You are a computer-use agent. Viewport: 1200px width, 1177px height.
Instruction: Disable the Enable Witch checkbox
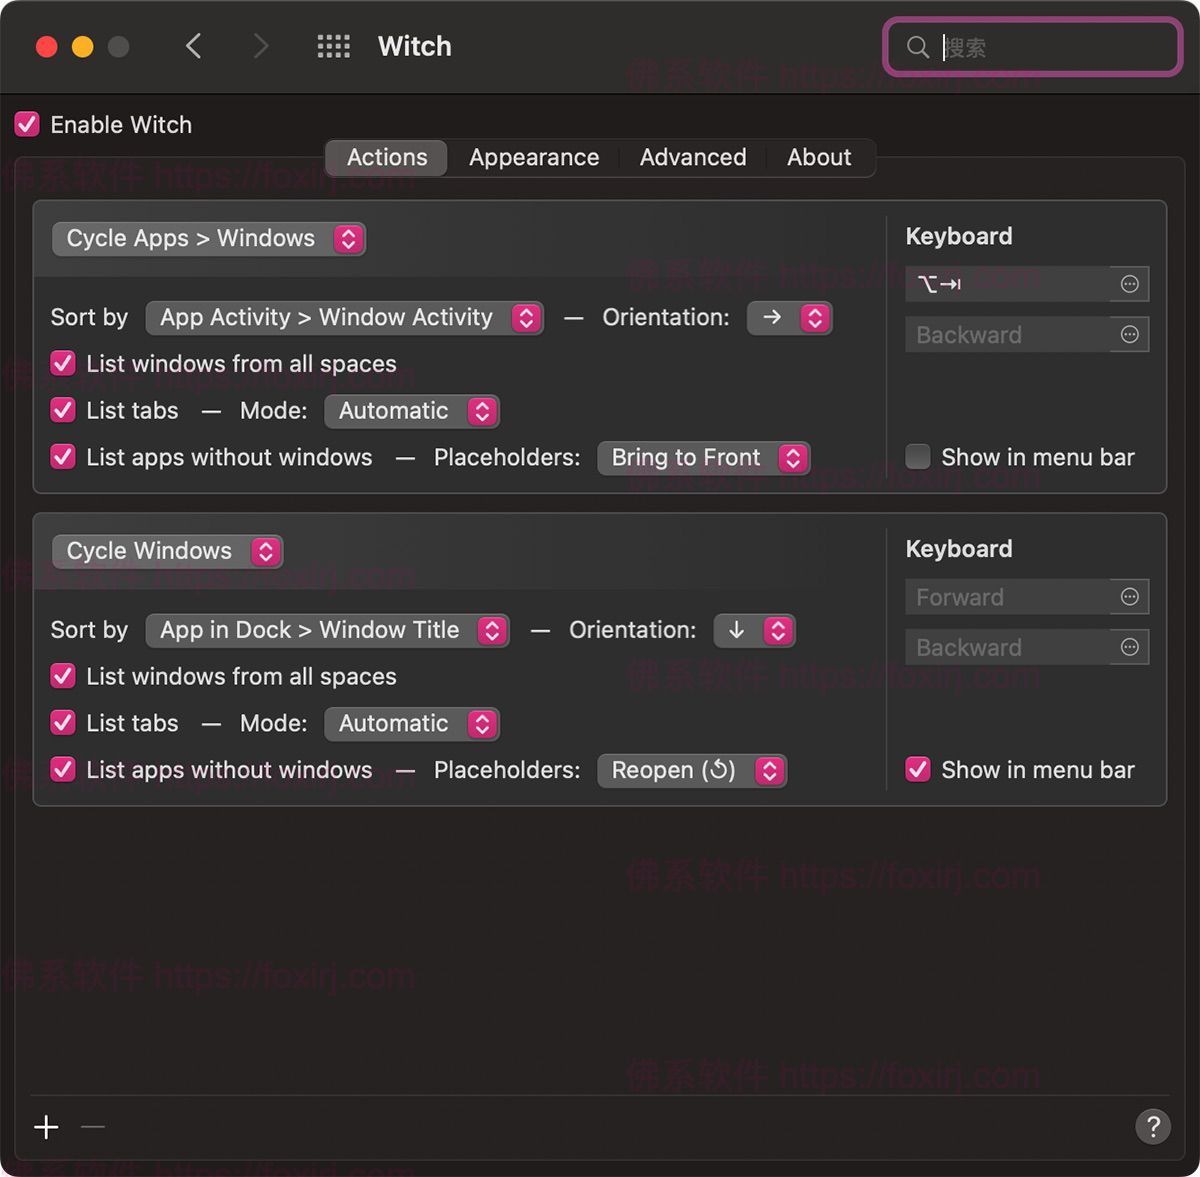pos(28,125)
